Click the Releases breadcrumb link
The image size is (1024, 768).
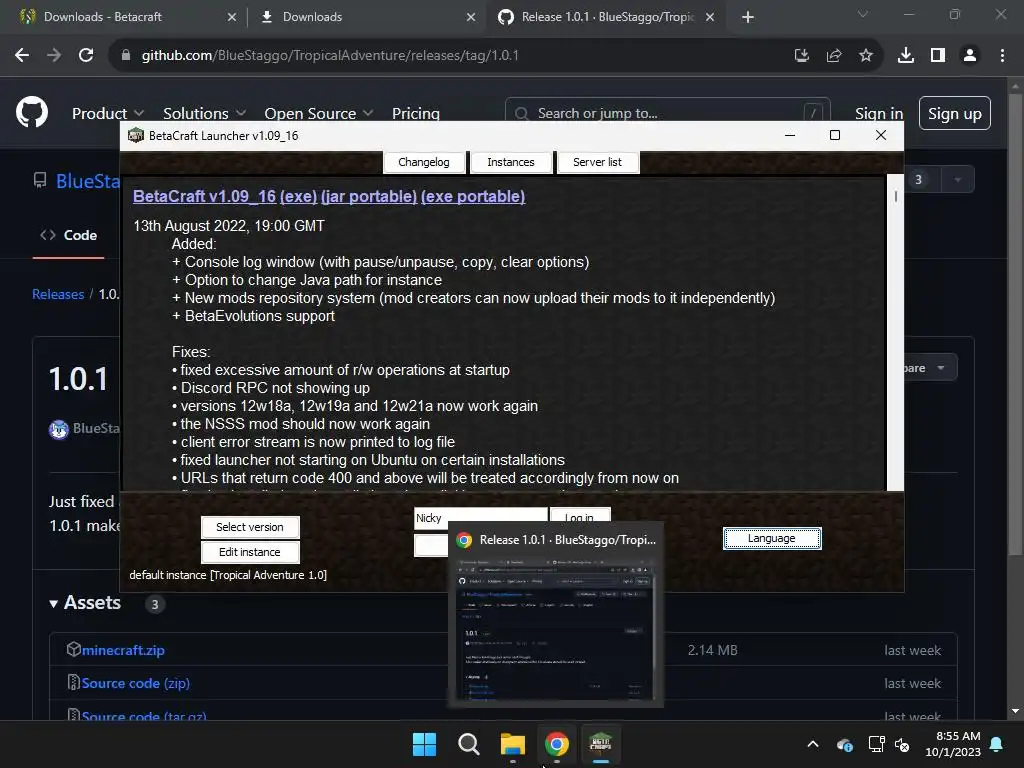pyautogui.click(x=58, y=294)
